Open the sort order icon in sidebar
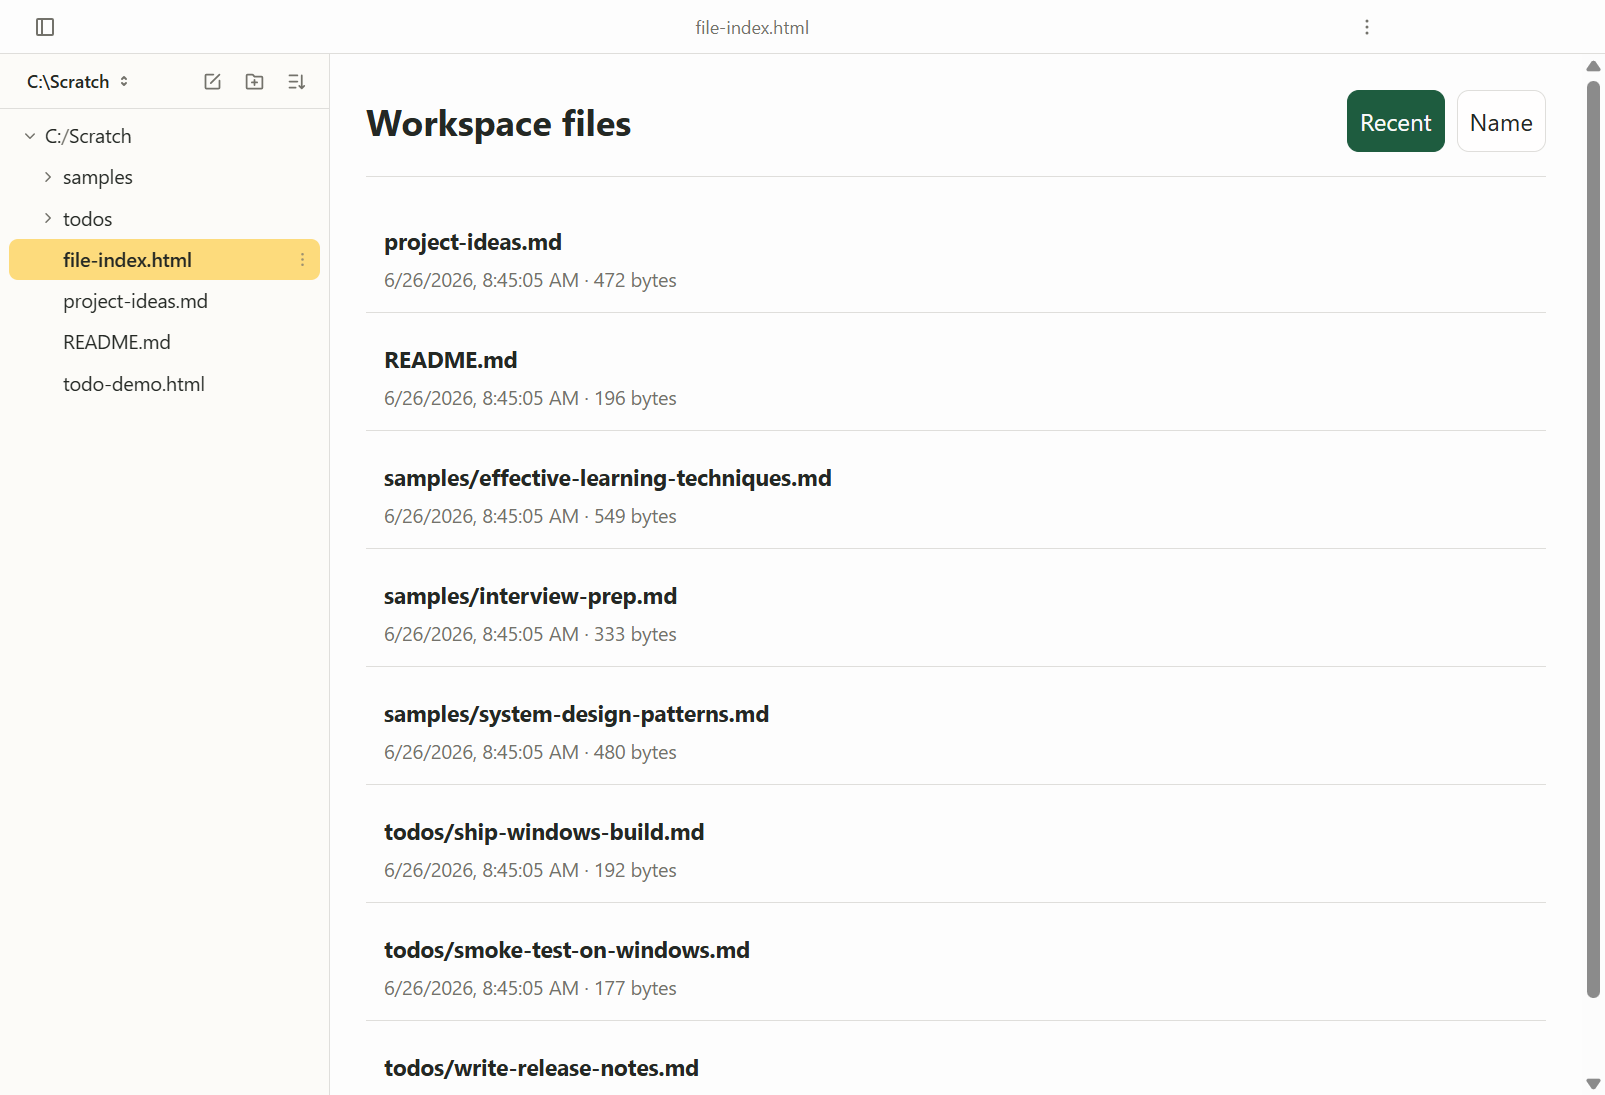The image size is (1605, 1095). [x=297, y=82]
